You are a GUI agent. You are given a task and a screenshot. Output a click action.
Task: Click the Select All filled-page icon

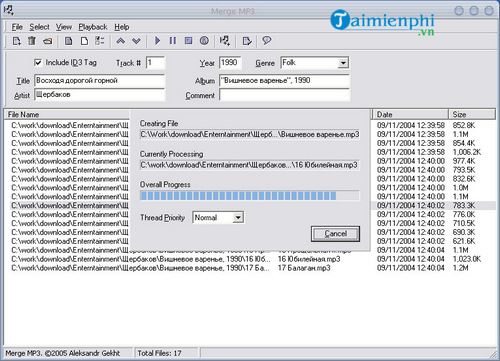pos(68,41)
